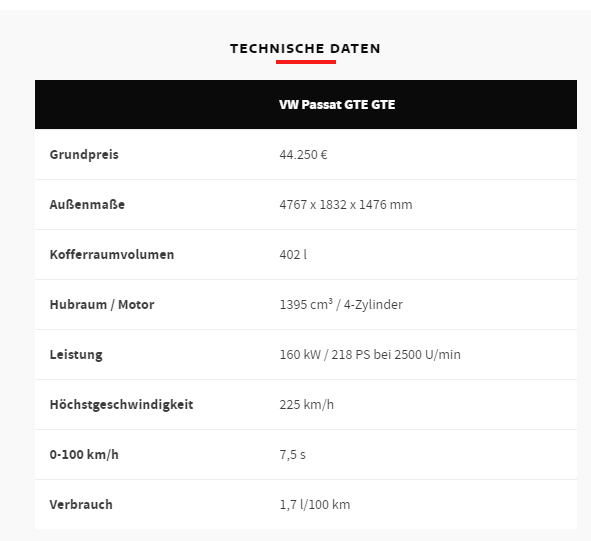The width and height of the screenshot is (591, 541).
Task: Select the 160 kW / 218 PS value
Action: (x=325, y=354)
